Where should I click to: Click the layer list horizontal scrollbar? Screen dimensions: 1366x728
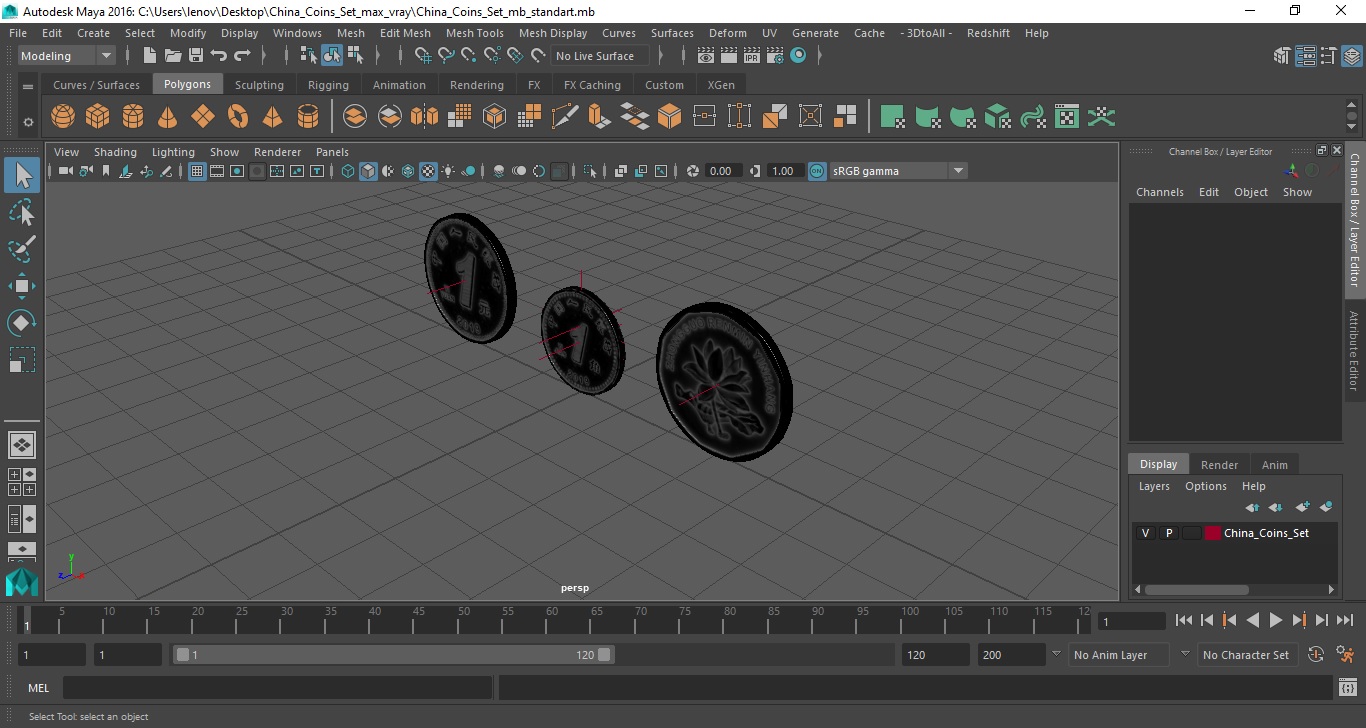1196,589
